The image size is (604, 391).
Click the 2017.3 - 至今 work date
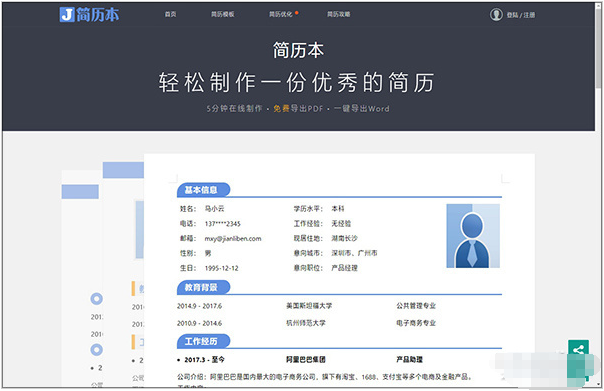204,359
